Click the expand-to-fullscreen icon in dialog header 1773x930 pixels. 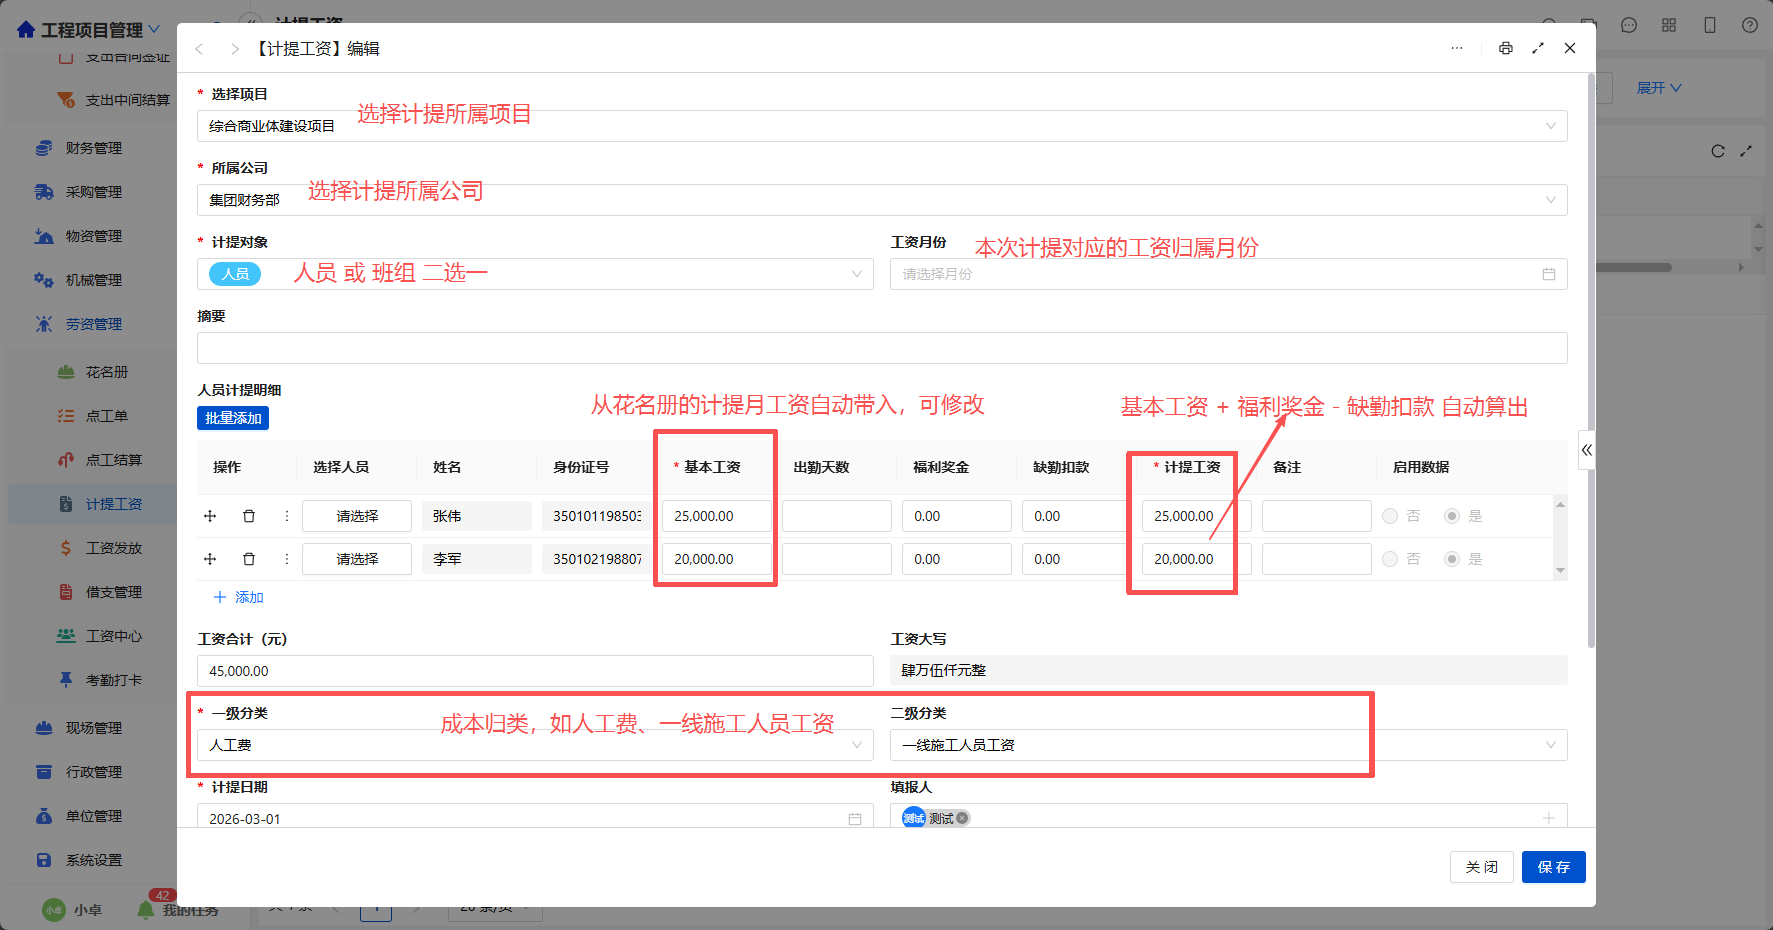1538,48
